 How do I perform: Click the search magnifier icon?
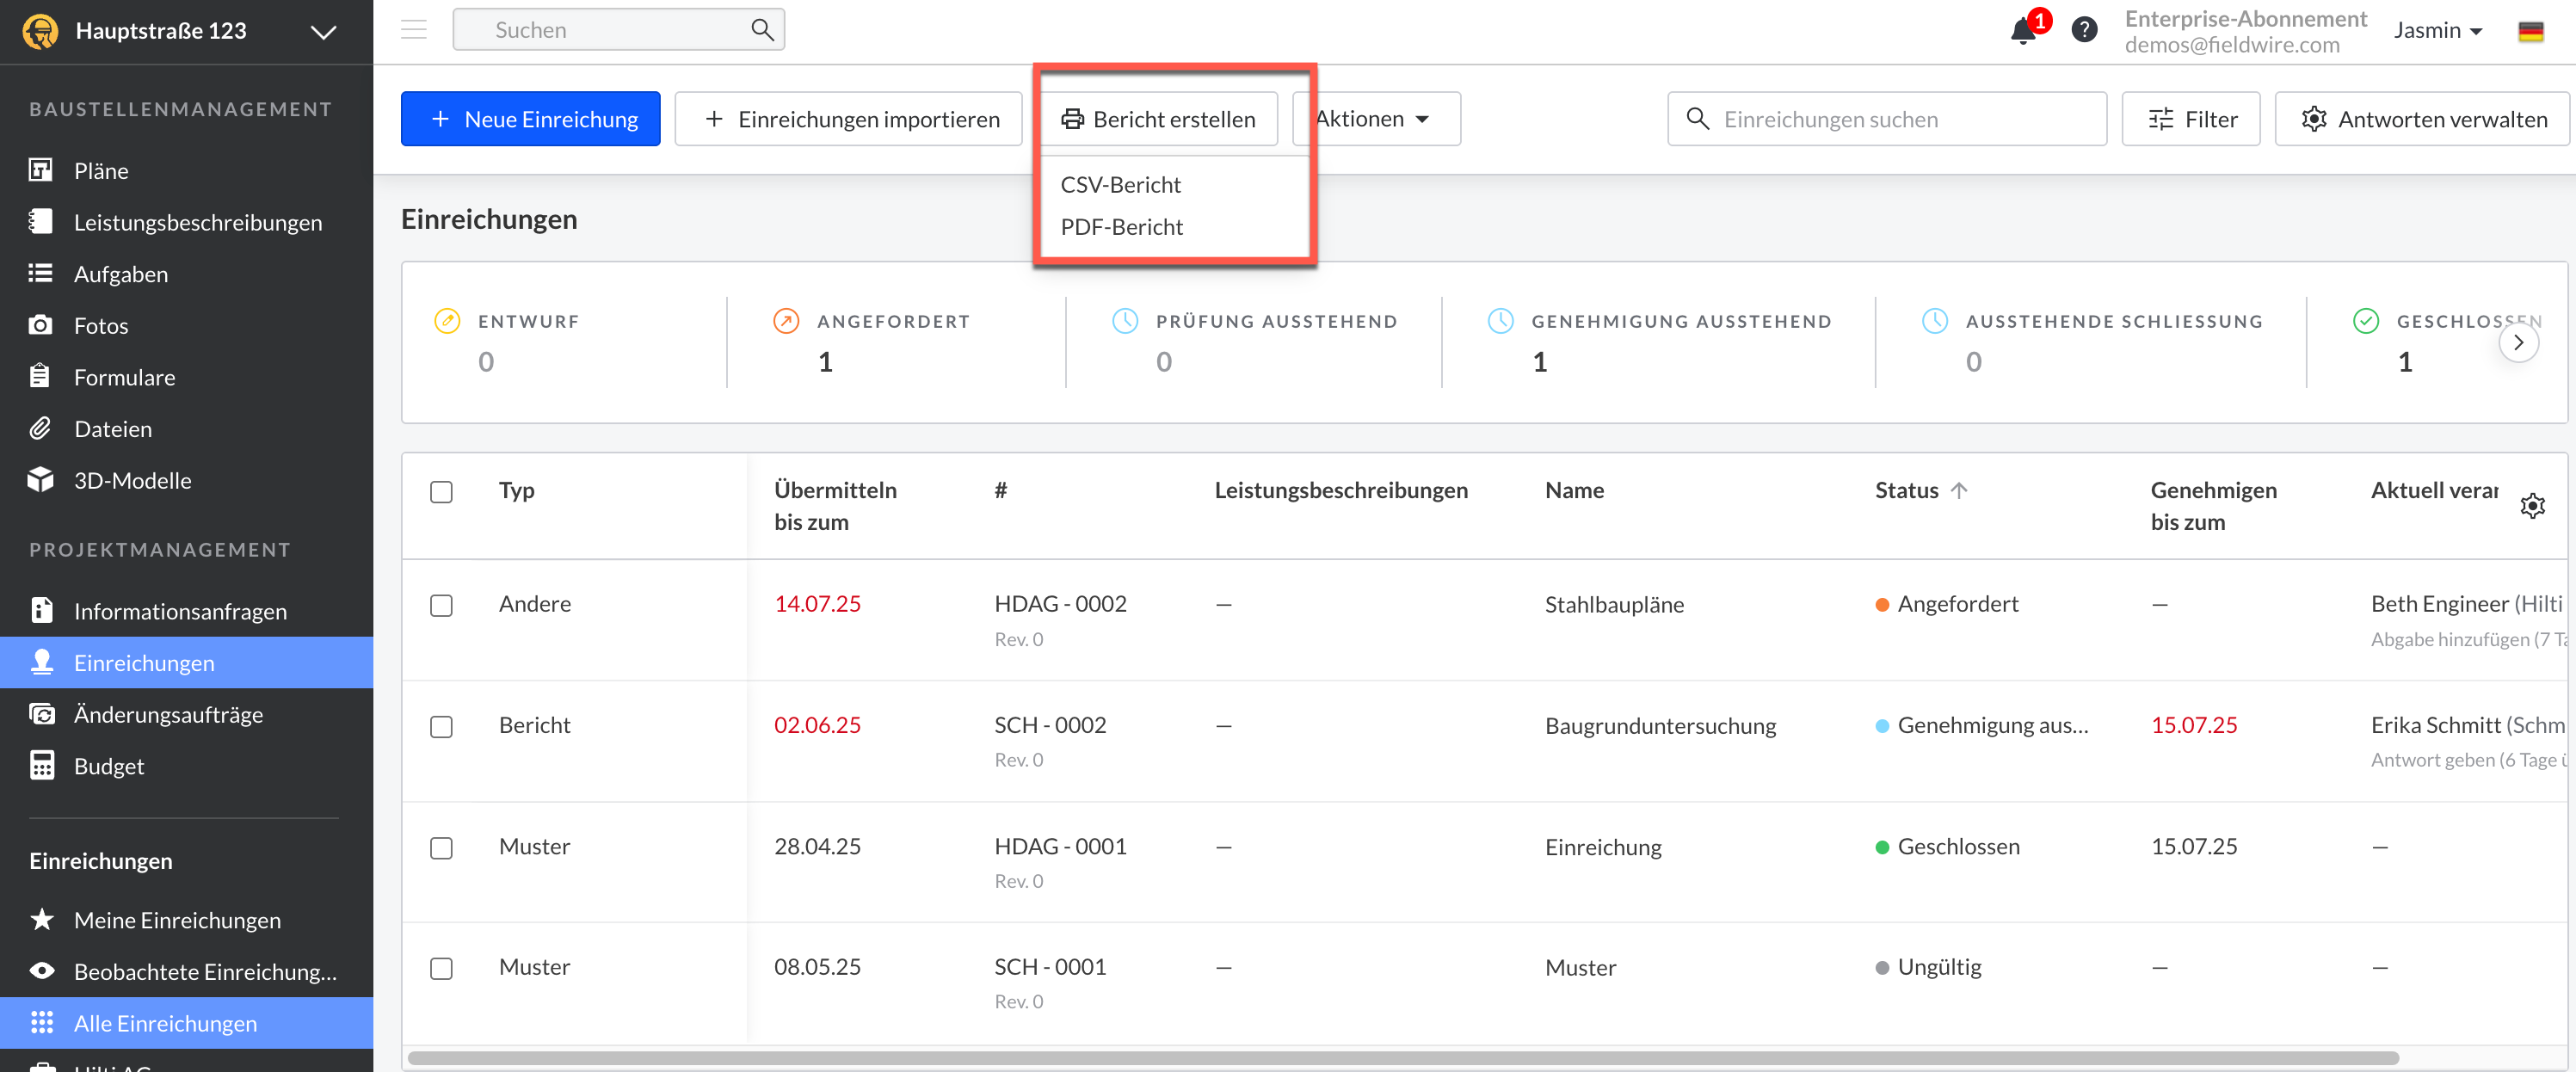[x=762, y=30]
